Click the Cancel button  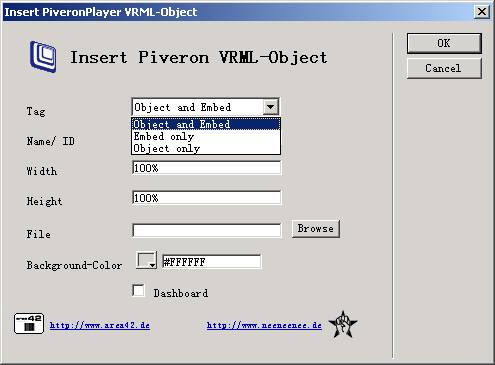tap(444, 68)
